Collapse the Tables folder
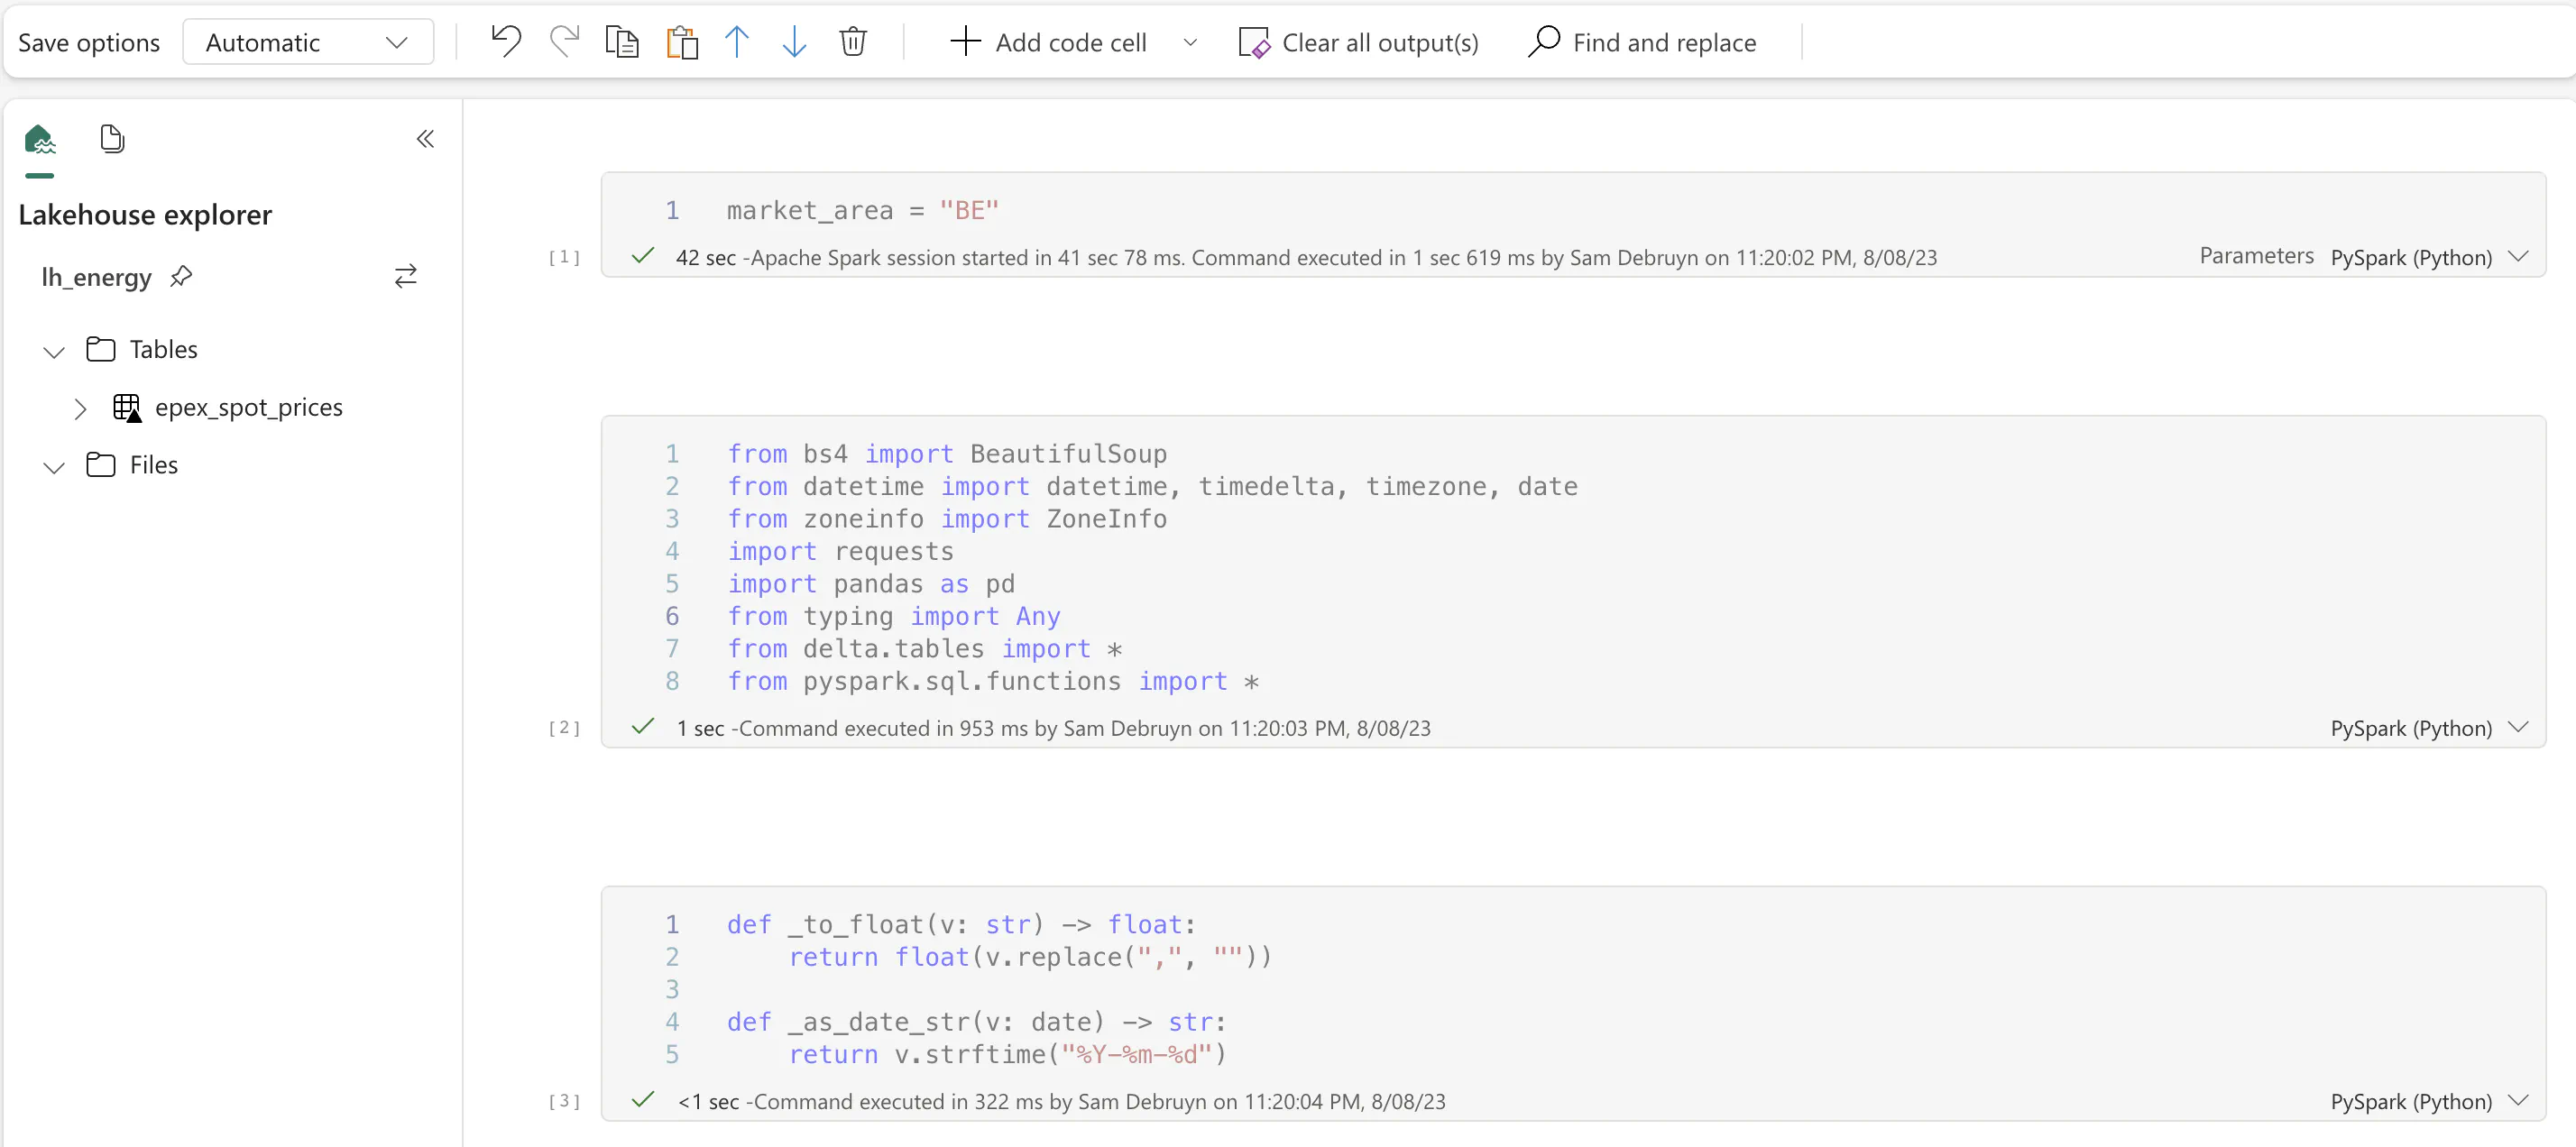The width and height of the screenshot is (2576, 1147). 54,350
